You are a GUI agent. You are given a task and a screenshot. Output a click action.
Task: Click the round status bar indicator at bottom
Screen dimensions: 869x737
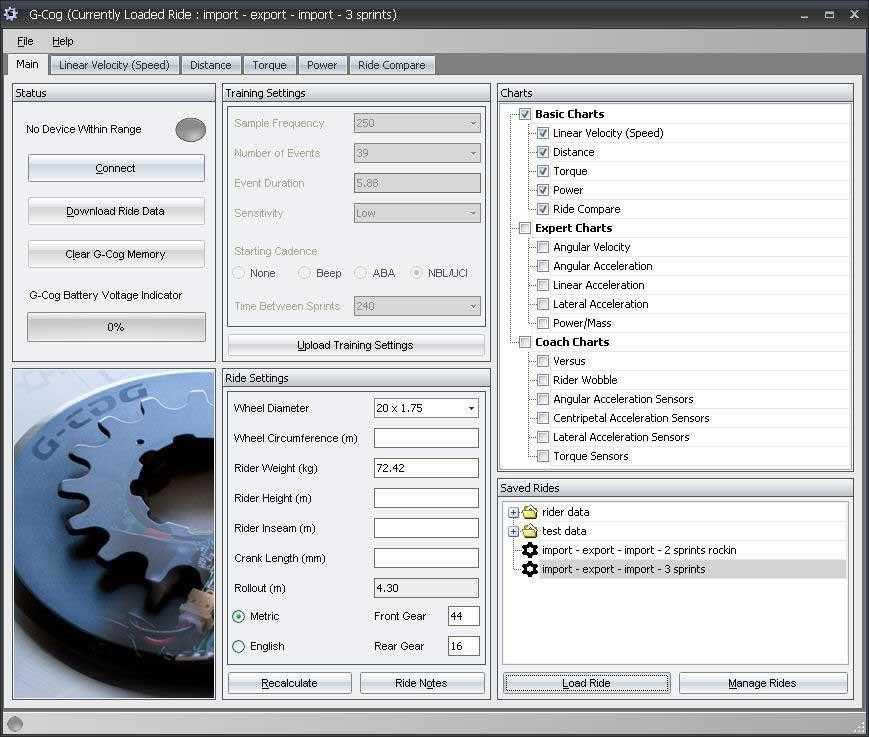click(15, 724)
